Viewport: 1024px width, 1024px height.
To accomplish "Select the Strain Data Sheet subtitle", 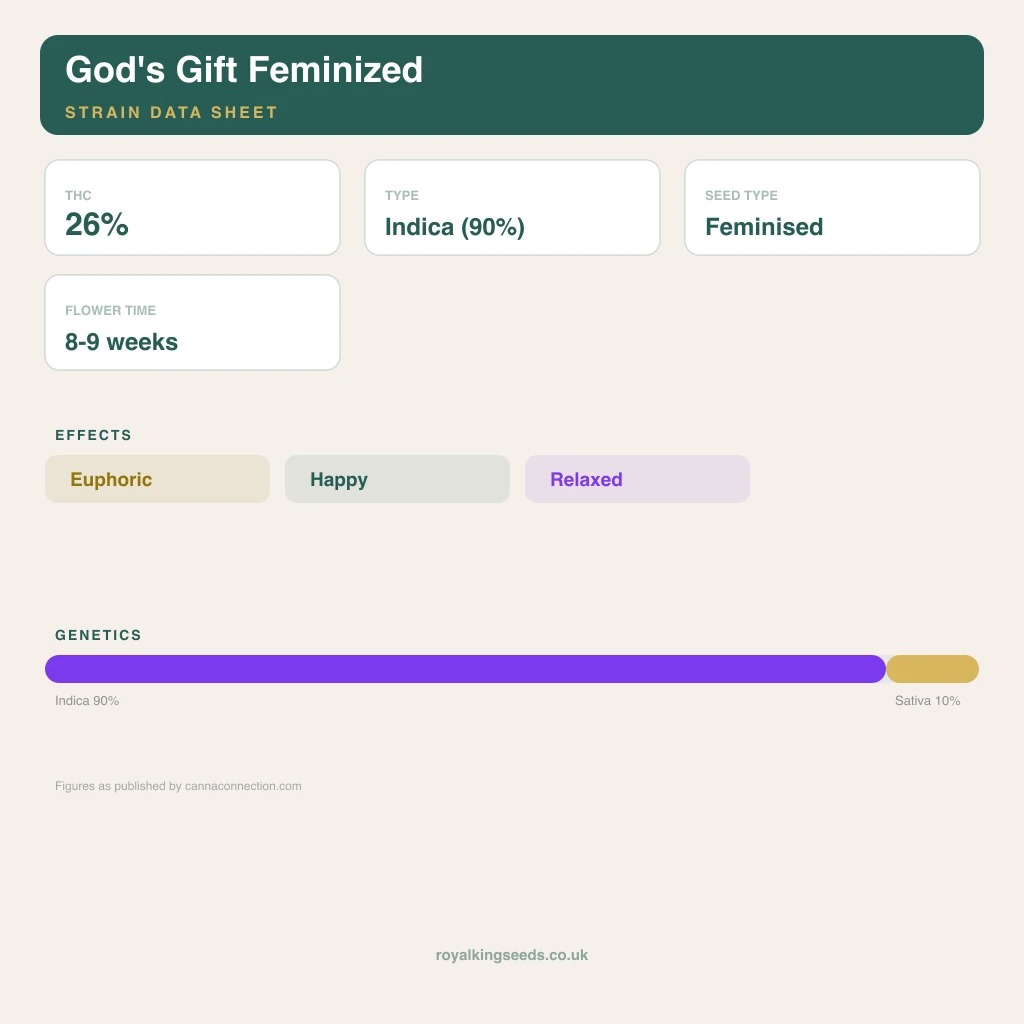I will pos(171,112).
